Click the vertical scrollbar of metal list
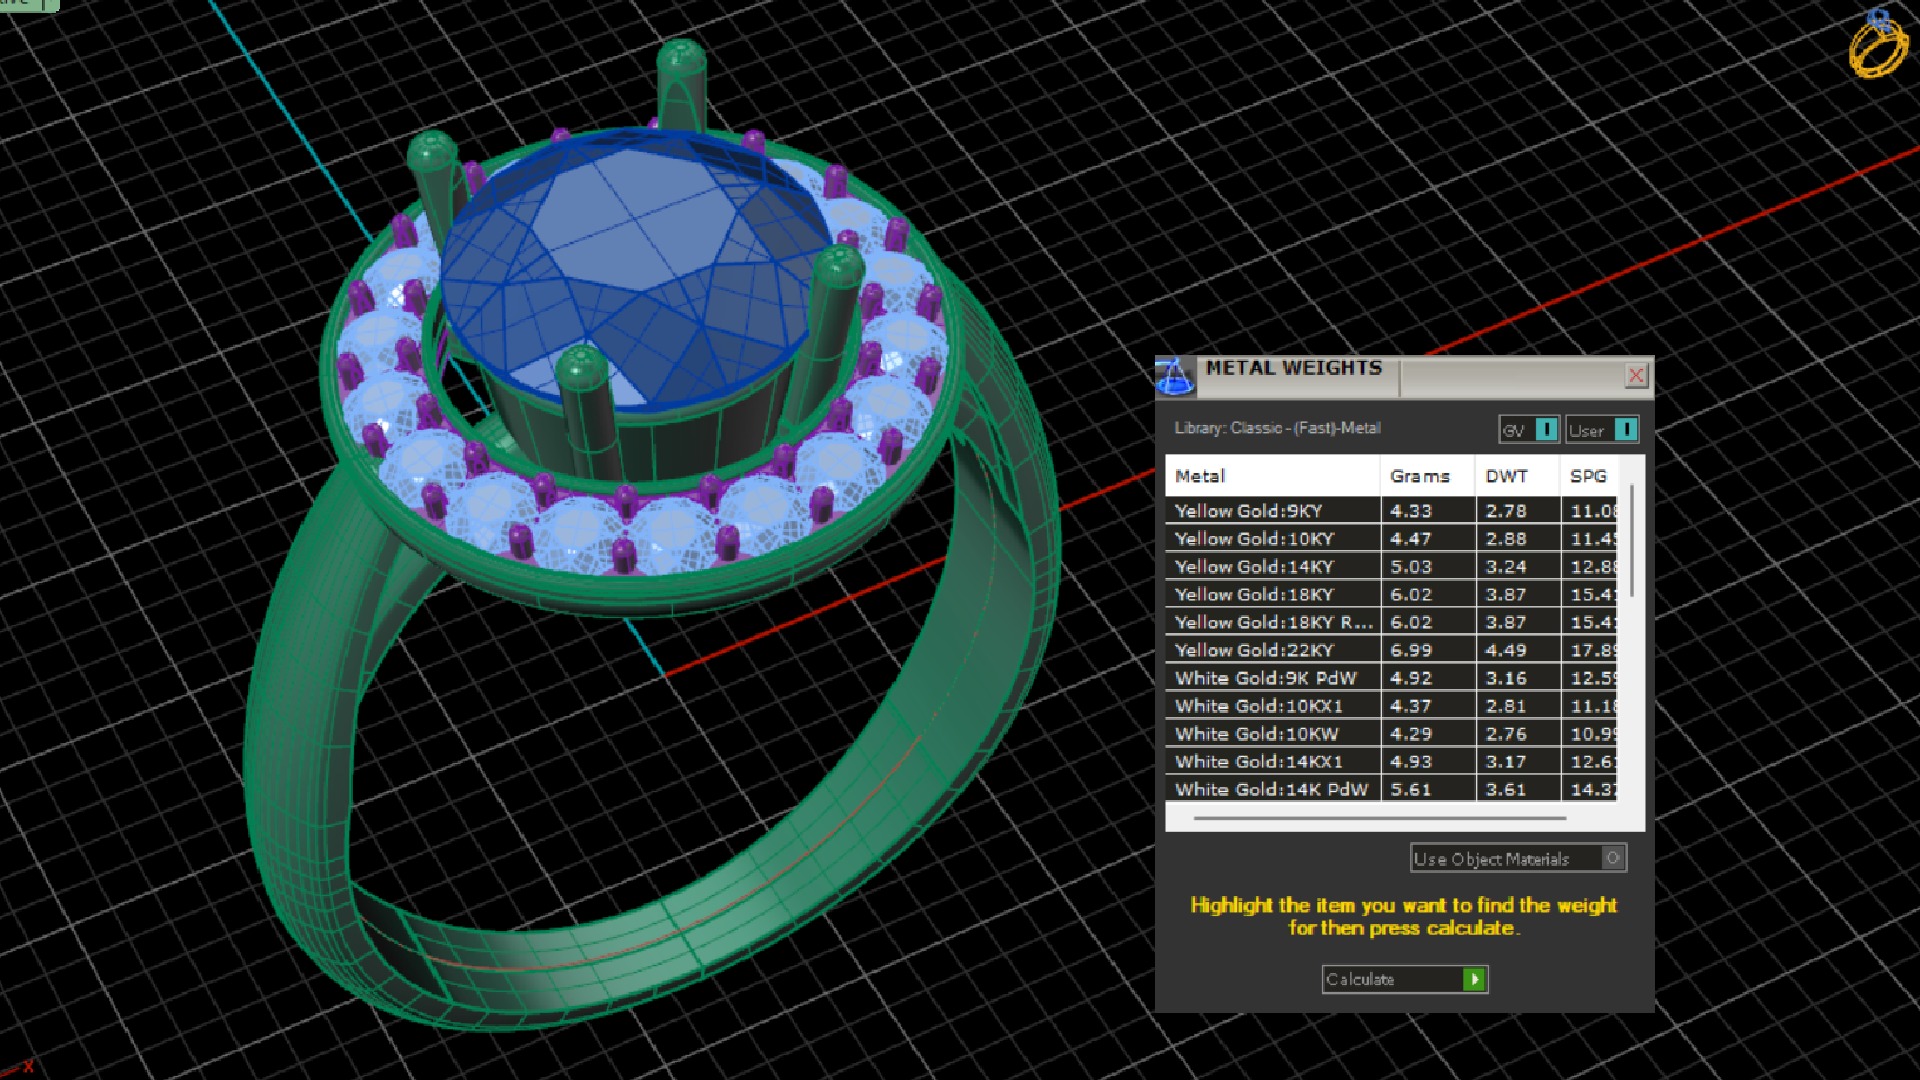Image resolution: width=1920 pixels, height=1080 pixels. (x=1632, y=541)
